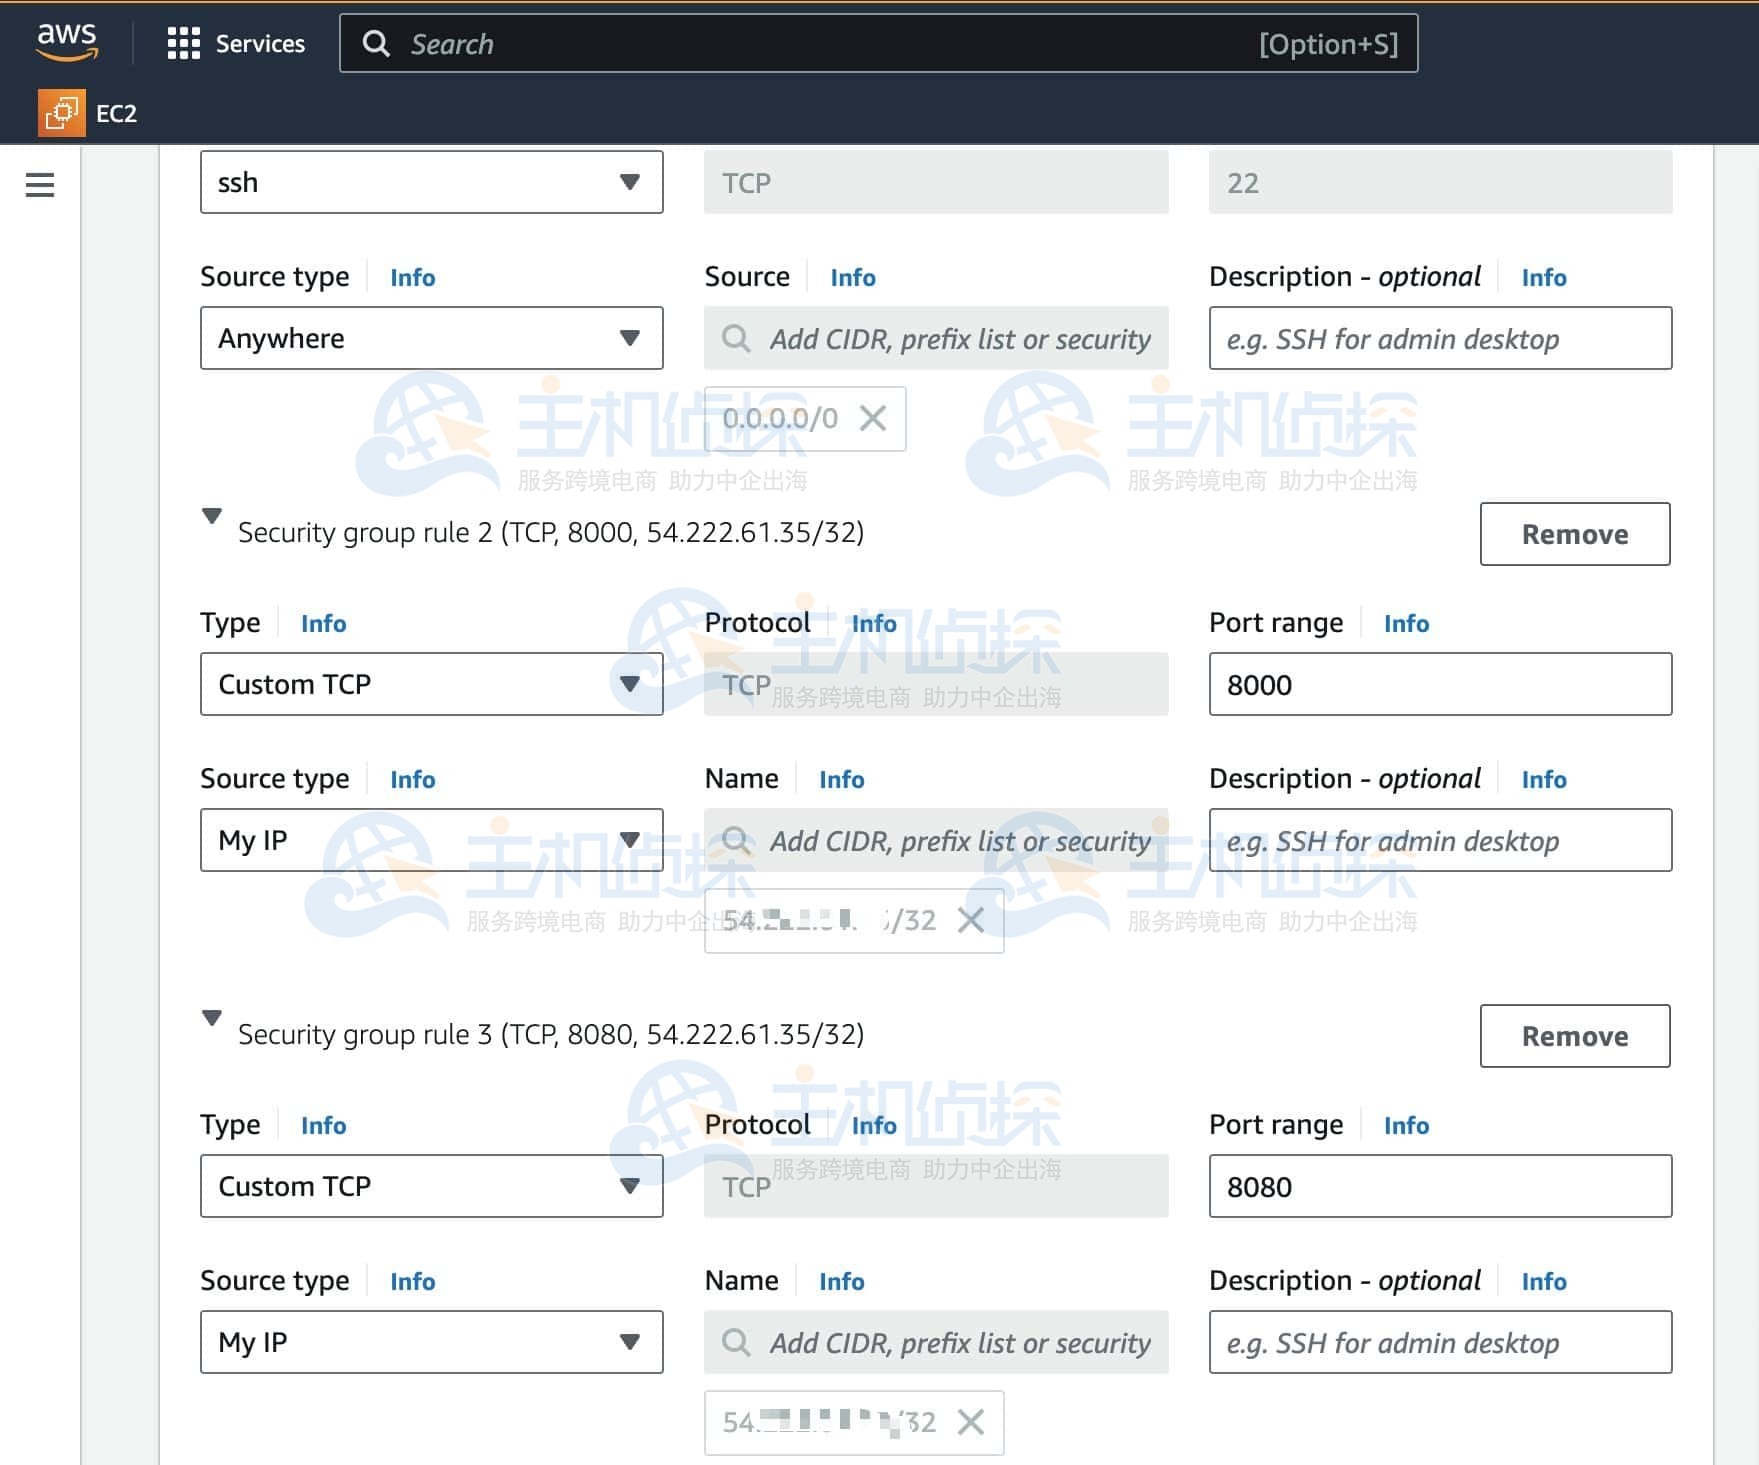This screenshot has width=1759, height=1465.
Task: Open Info link next to rule 2 Port range
Action: point(1406,623)
